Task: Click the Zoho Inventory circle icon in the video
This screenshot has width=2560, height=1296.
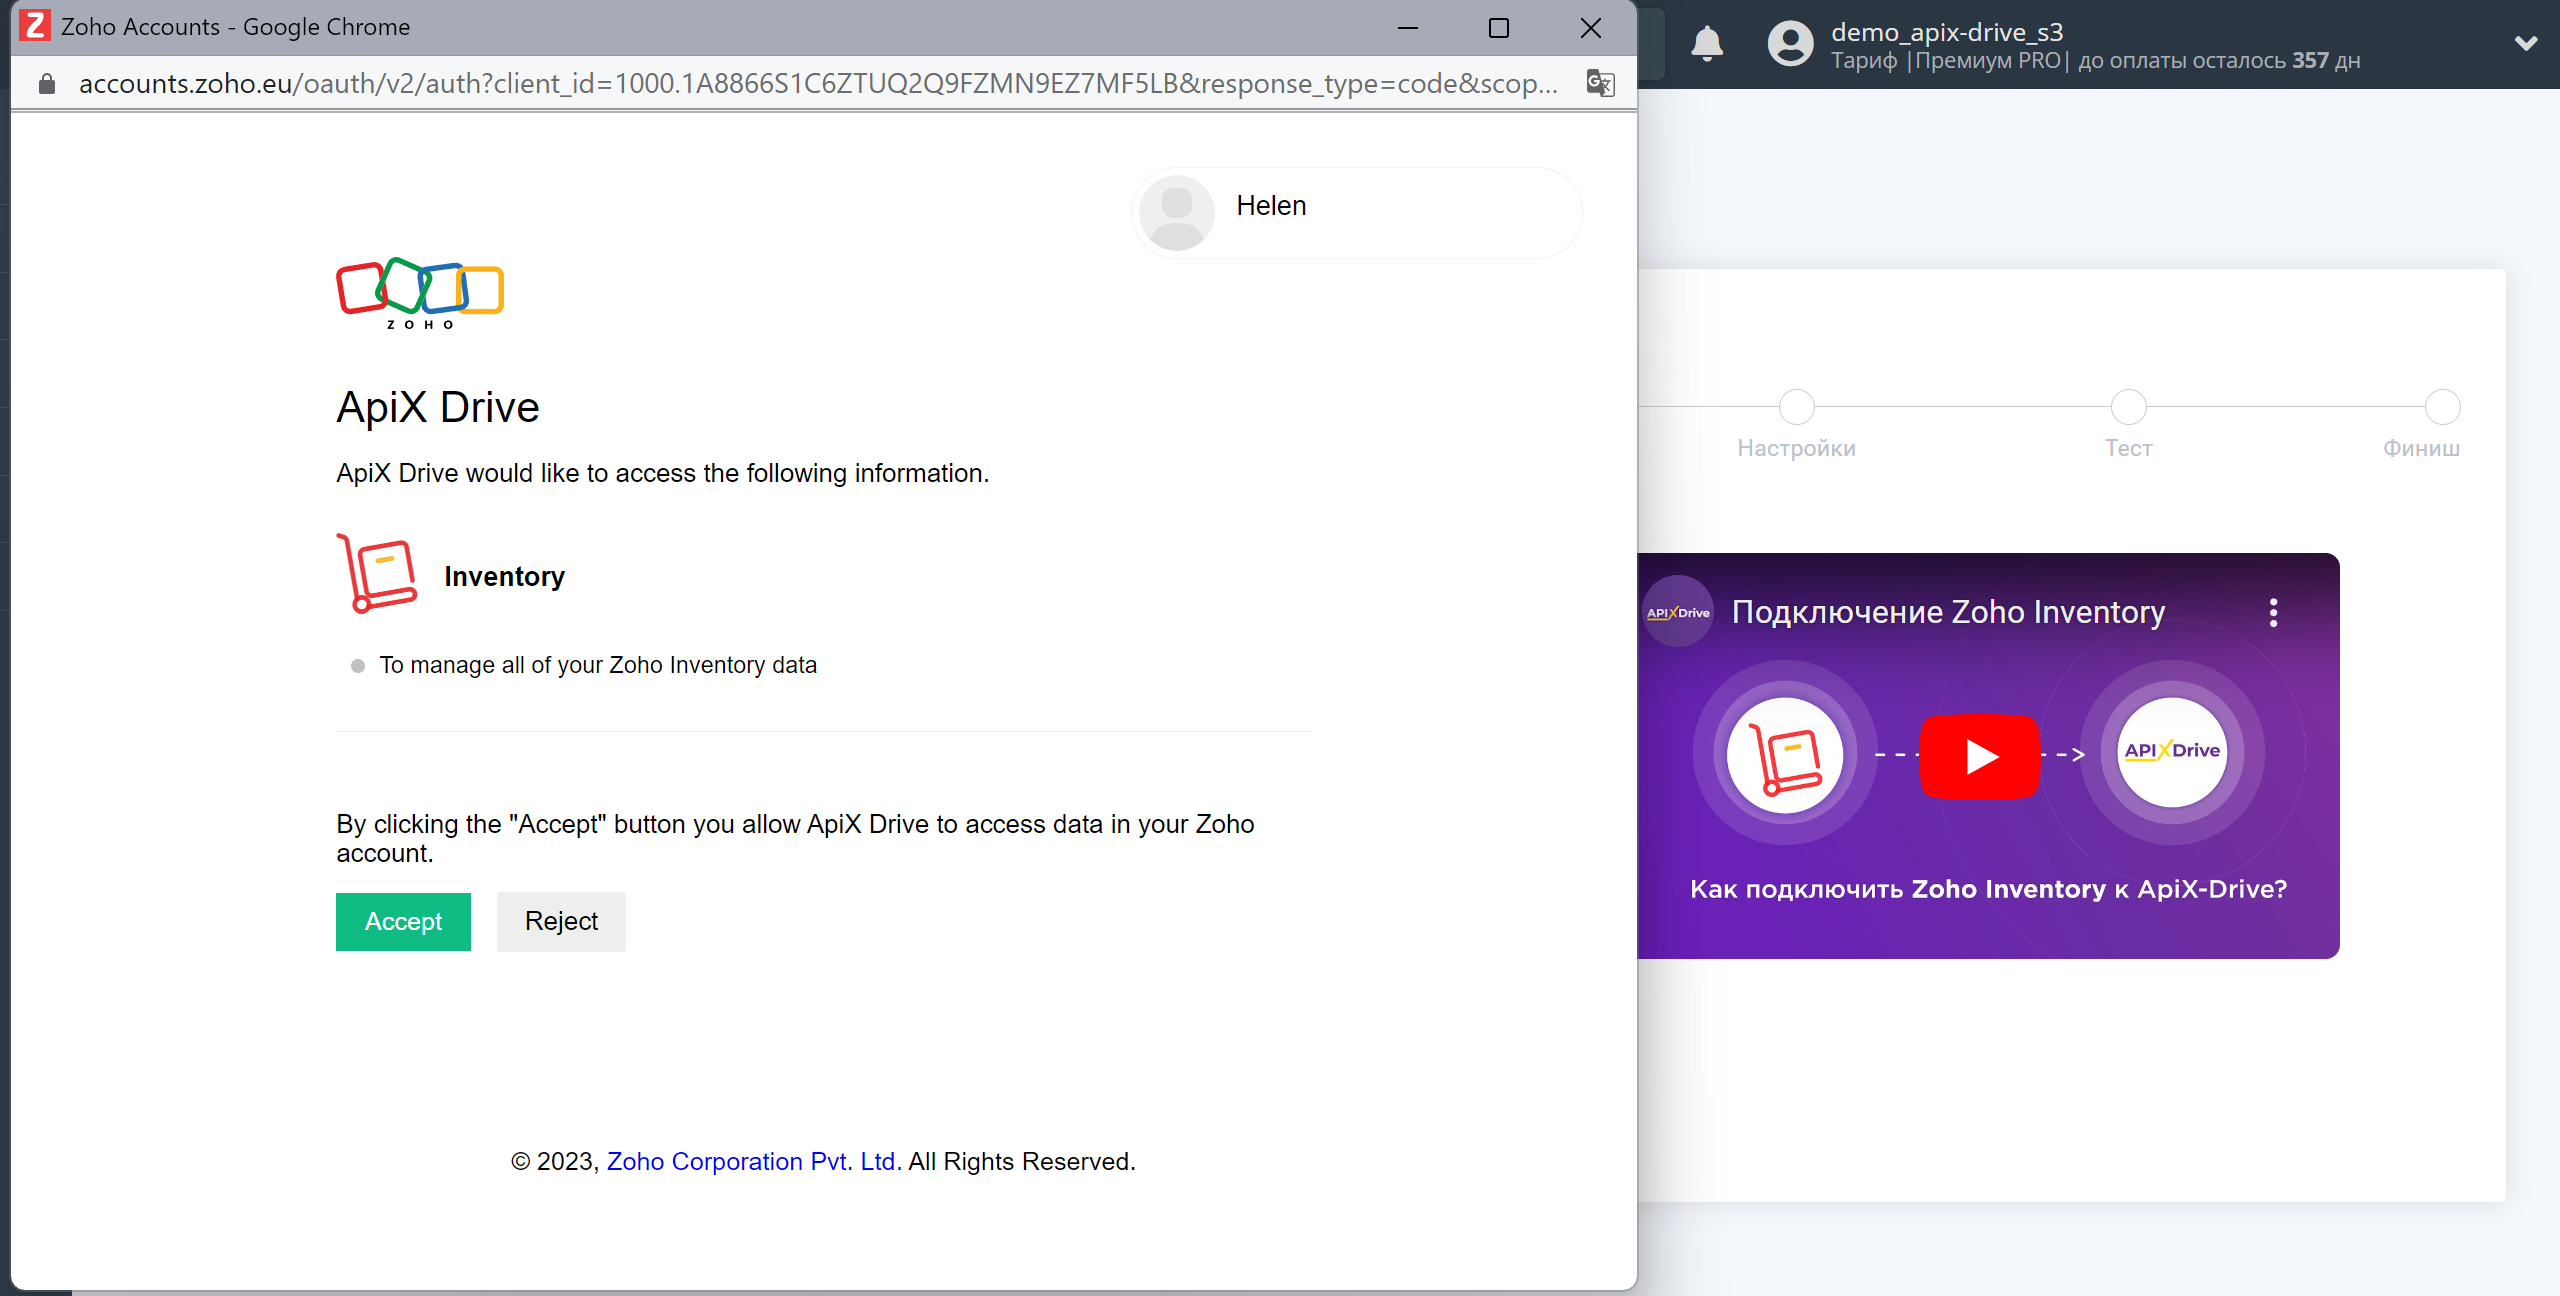Action: [x=1785, y=754]
